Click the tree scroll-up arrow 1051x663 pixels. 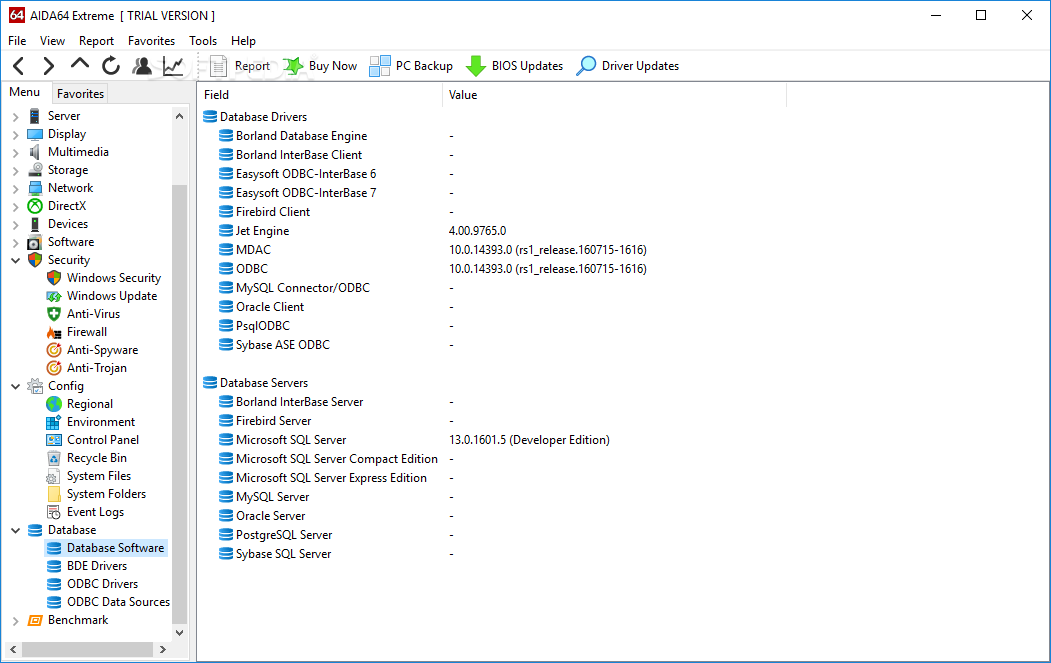[180, 116]
